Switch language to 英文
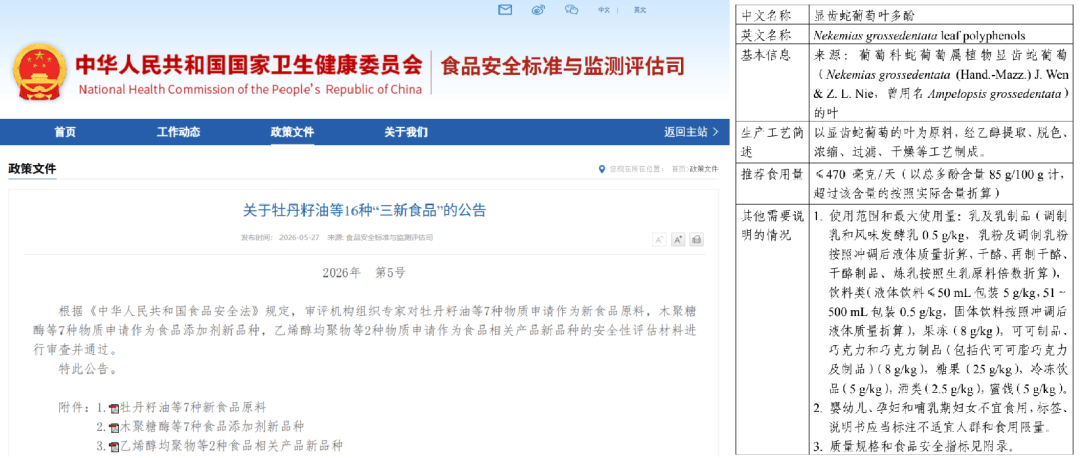1080x458 pixels. [x=640, y=10]
